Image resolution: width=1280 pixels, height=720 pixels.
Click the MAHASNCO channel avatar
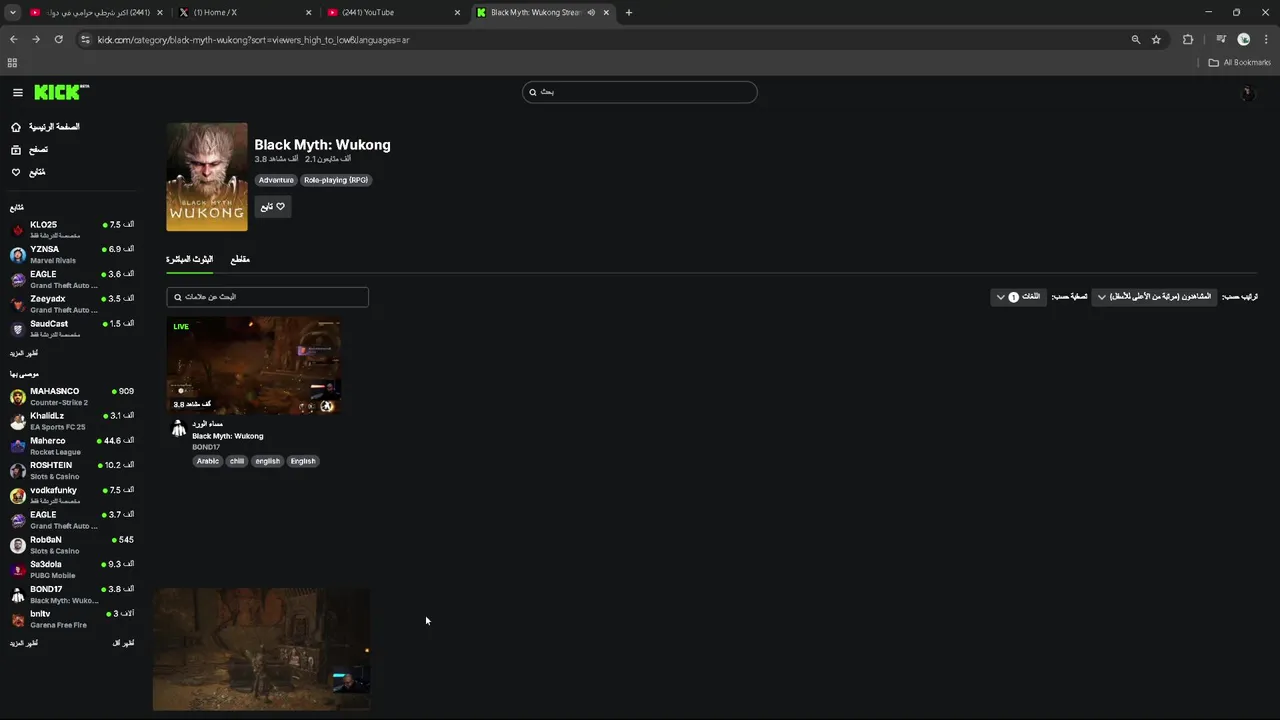coord(17,397)
